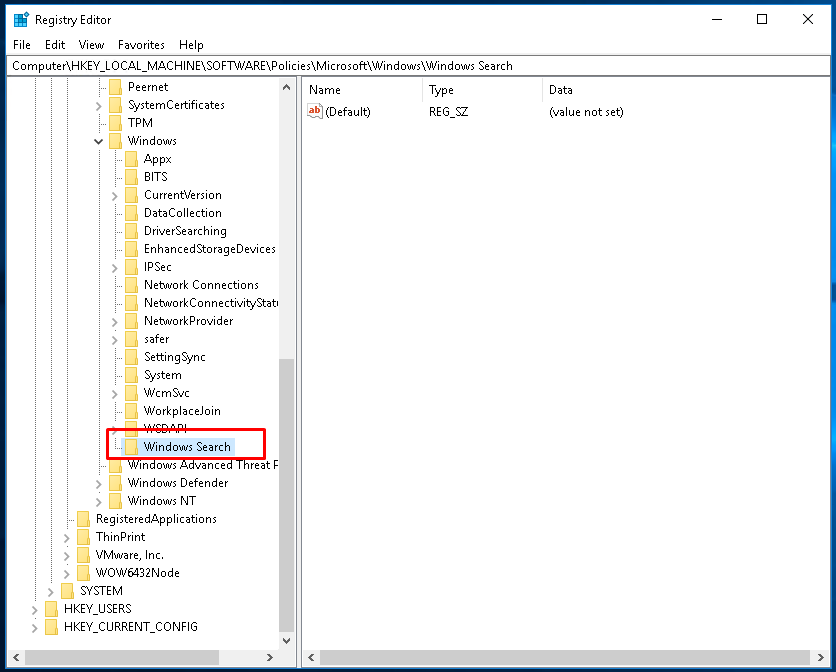Expand the WcmSvc key

click(115, 394)
